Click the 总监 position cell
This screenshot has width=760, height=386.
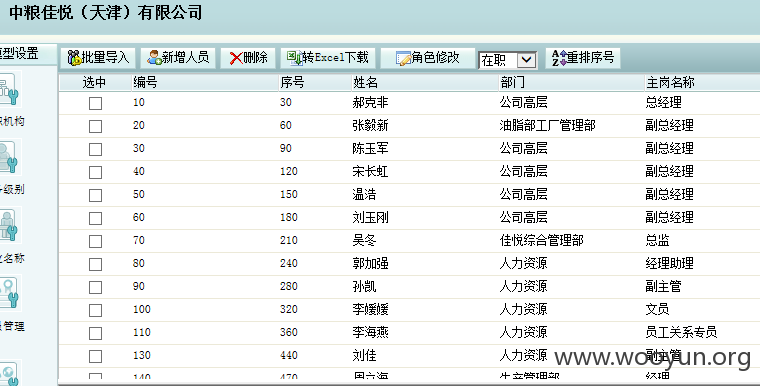(x=657, y=241)
